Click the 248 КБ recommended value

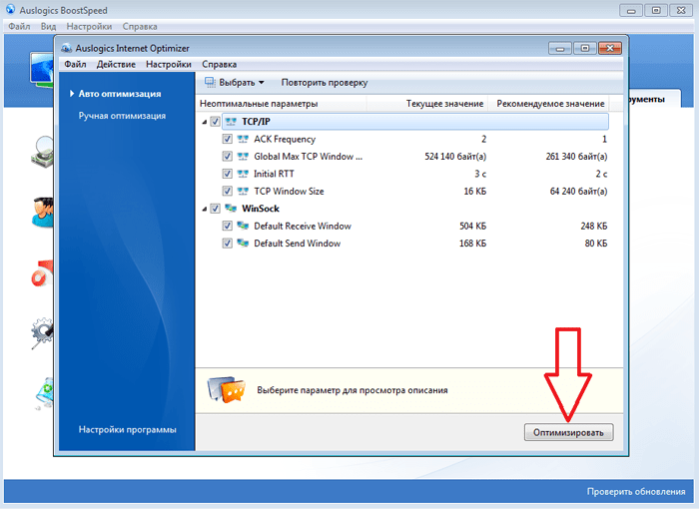tap(593, 226)
